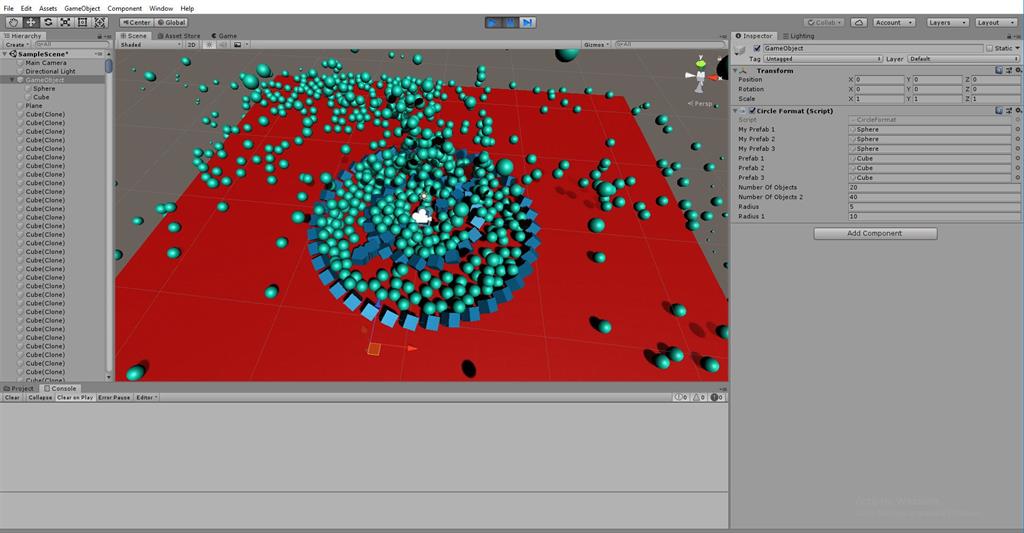Open Transform component gear settings
Image resolution: width=1024 pixels, height=533 pixels.
tap(1017, 71)
